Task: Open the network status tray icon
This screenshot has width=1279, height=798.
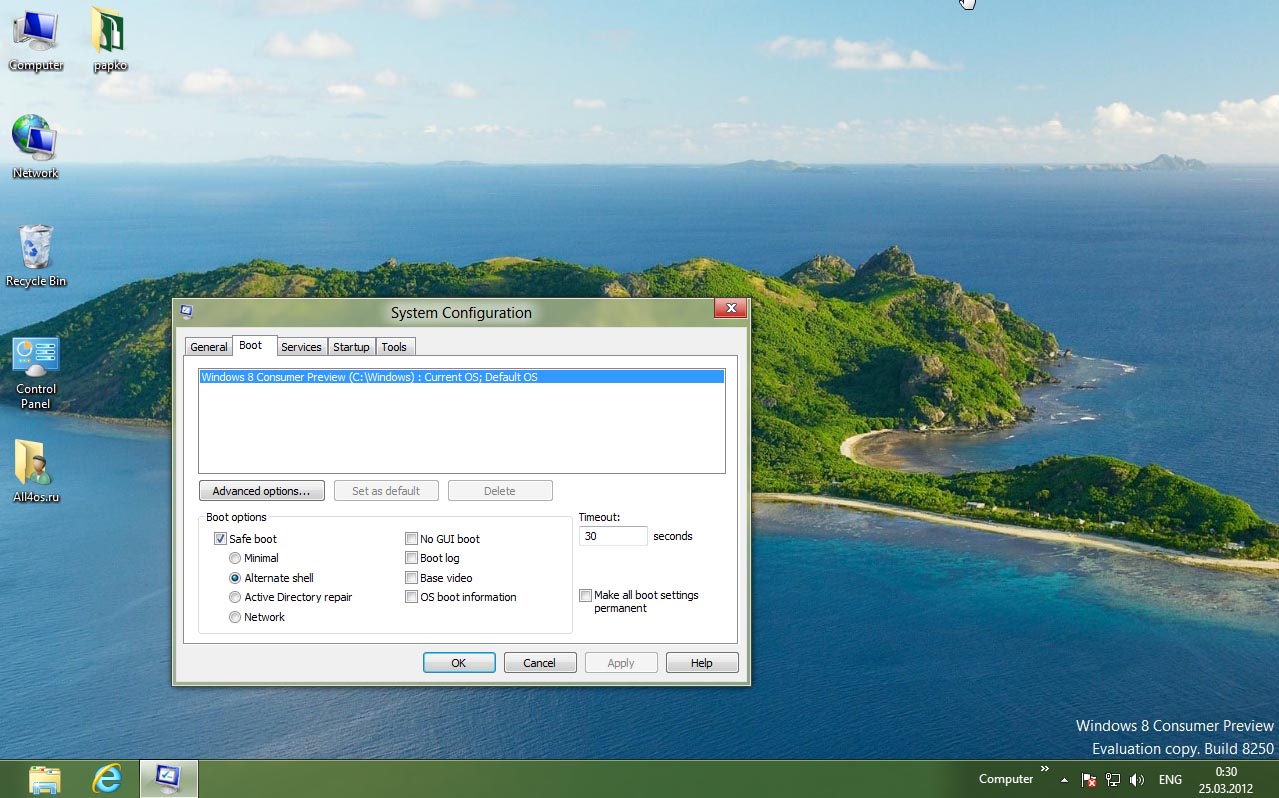Action: [1113, 779]
